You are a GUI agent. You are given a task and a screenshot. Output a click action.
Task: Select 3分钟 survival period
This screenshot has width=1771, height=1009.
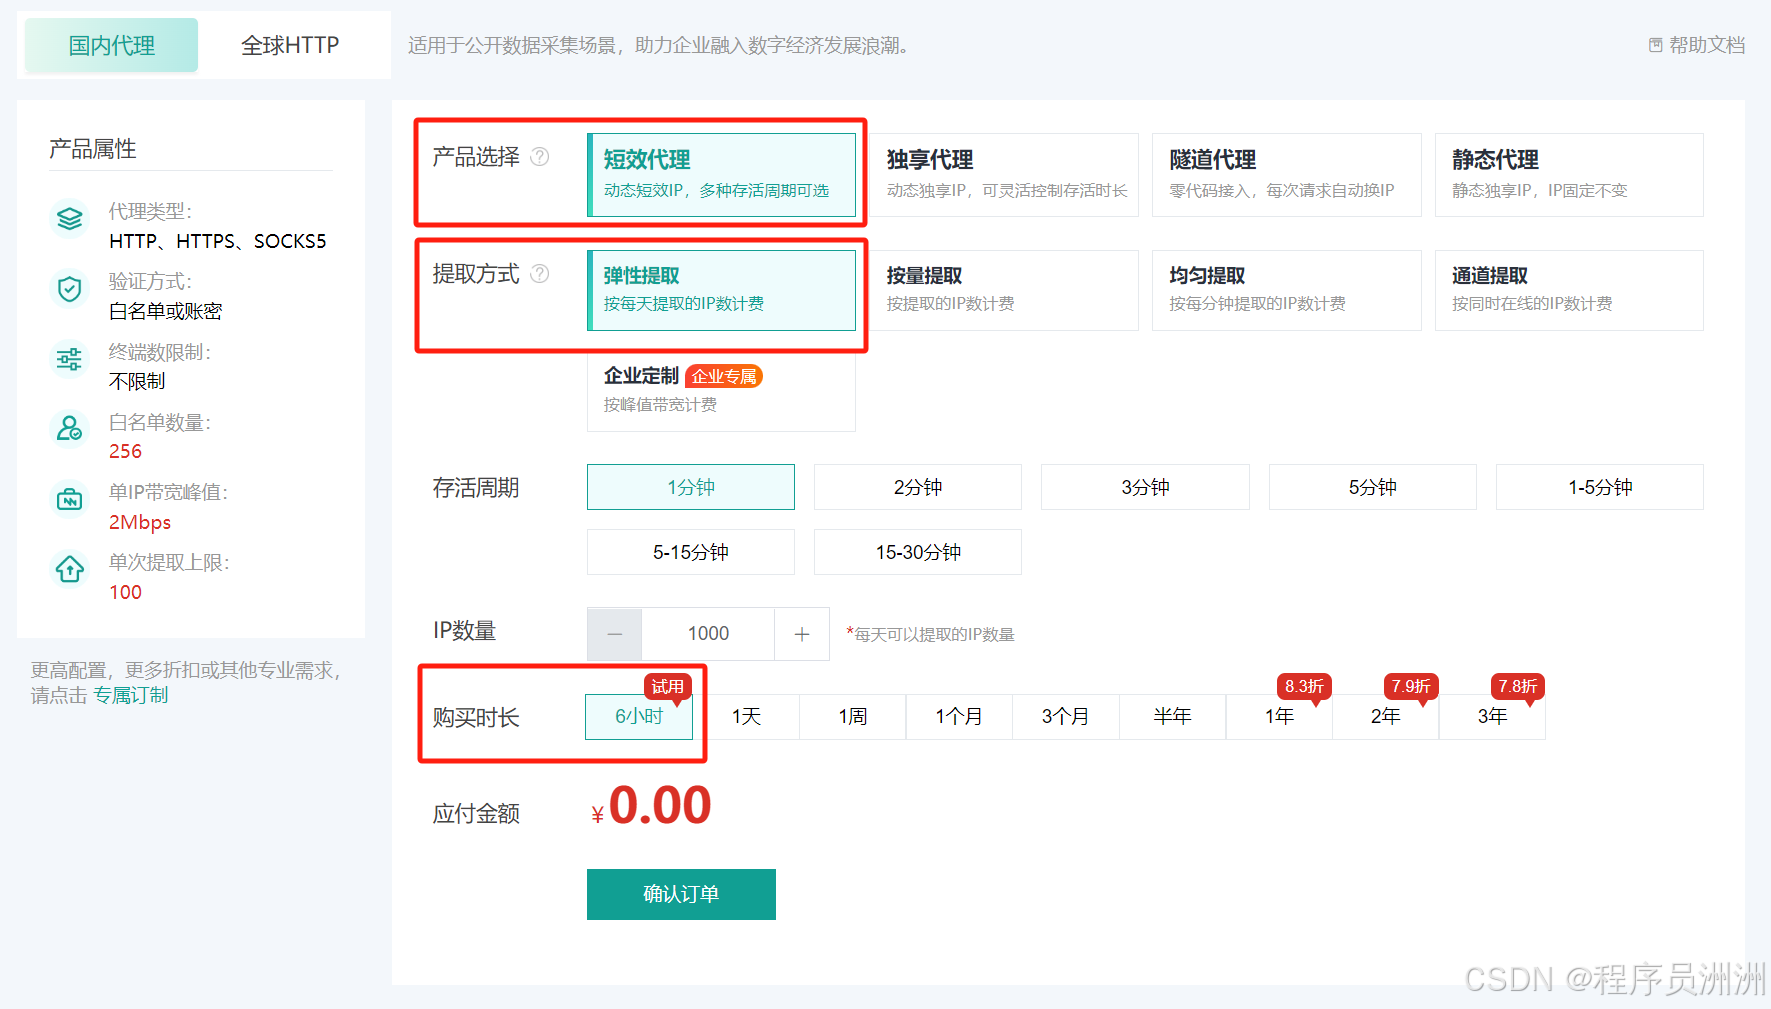pos(1145,487)
